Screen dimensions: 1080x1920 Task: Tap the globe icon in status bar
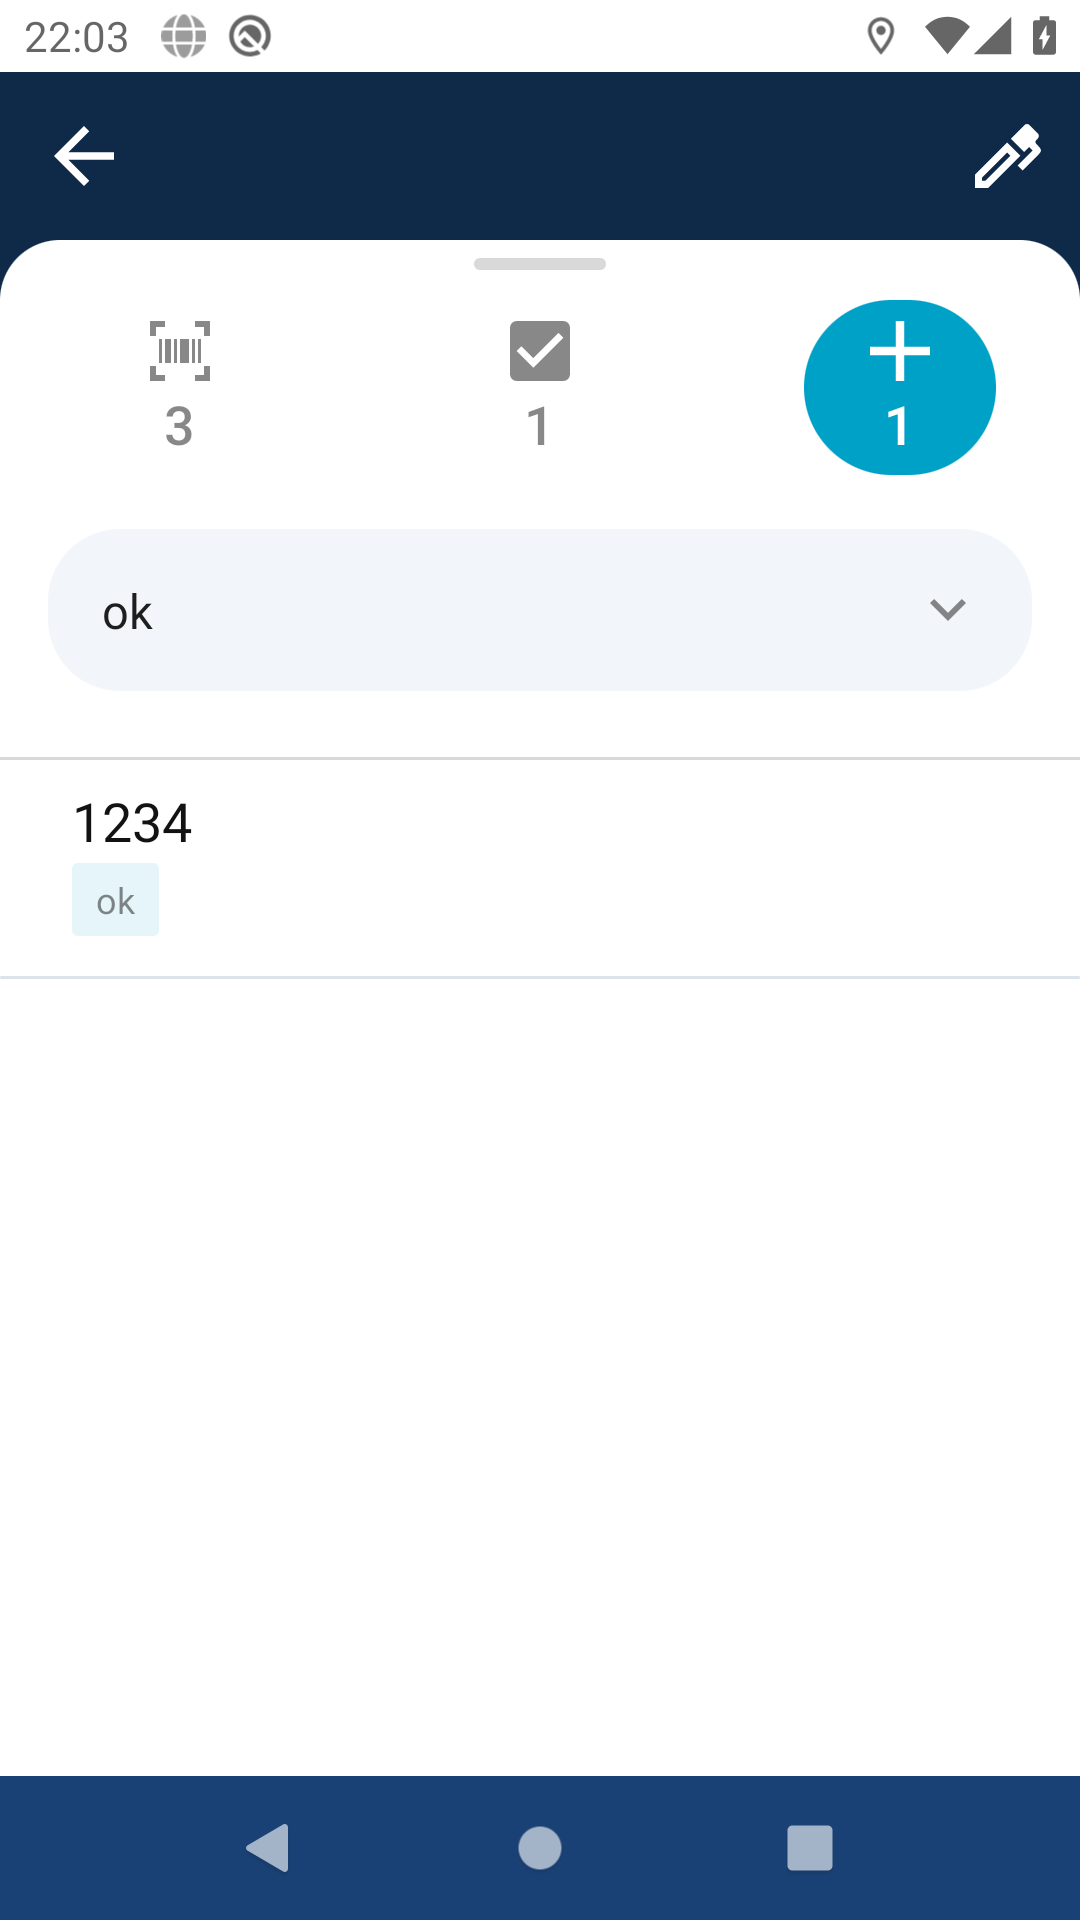tap(183, 37)
